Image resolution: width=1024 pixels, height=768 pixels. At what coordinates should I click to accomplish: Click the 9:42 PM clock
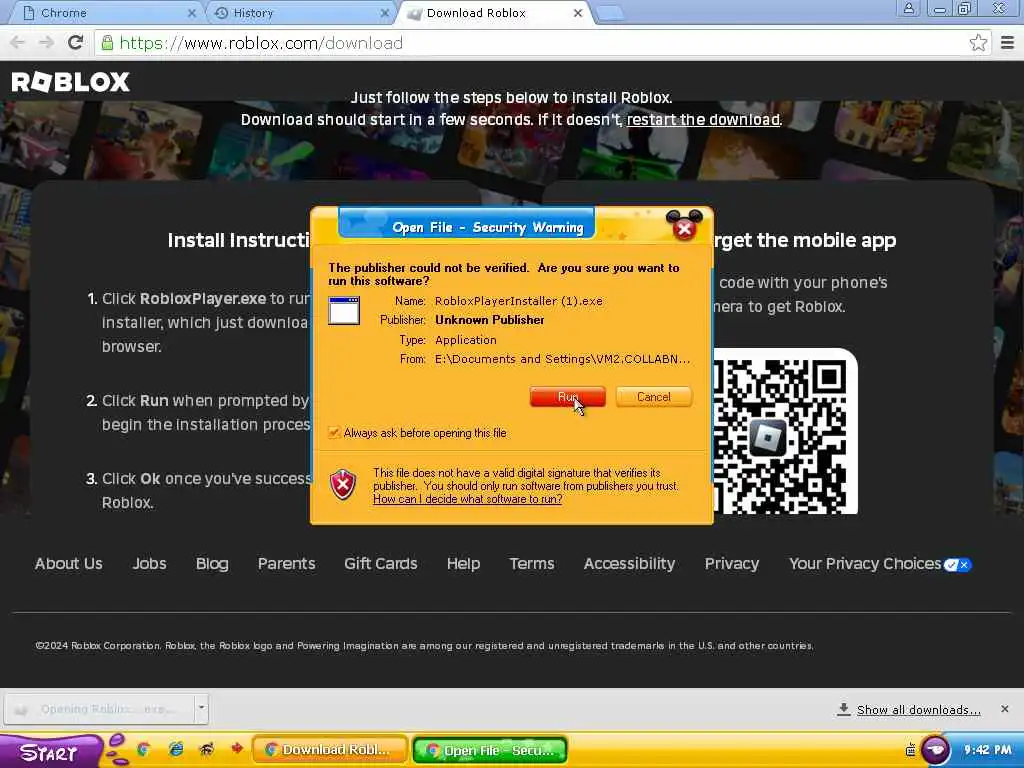click(x=987, y=750)
